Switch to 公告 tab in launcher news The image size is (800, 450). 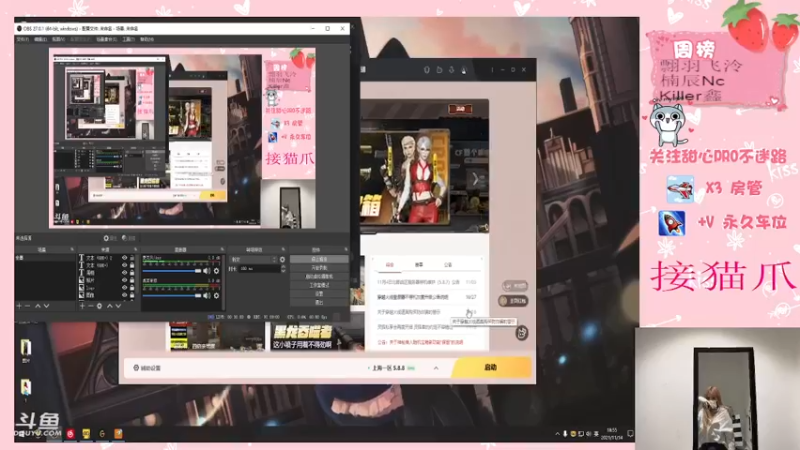pyautogui.click(x=448, y=265)
